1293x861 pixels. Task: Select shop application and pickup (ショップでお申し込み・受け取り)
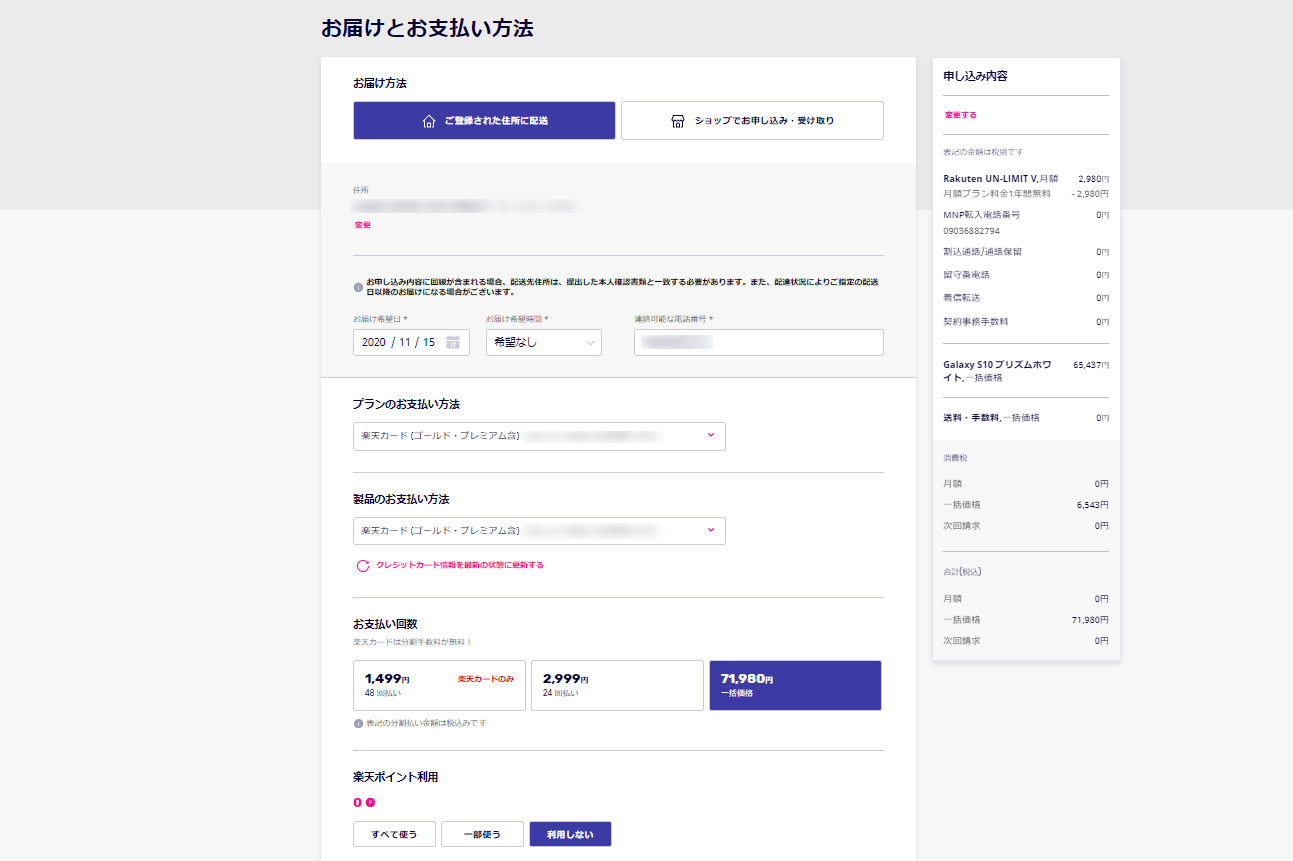752,121
